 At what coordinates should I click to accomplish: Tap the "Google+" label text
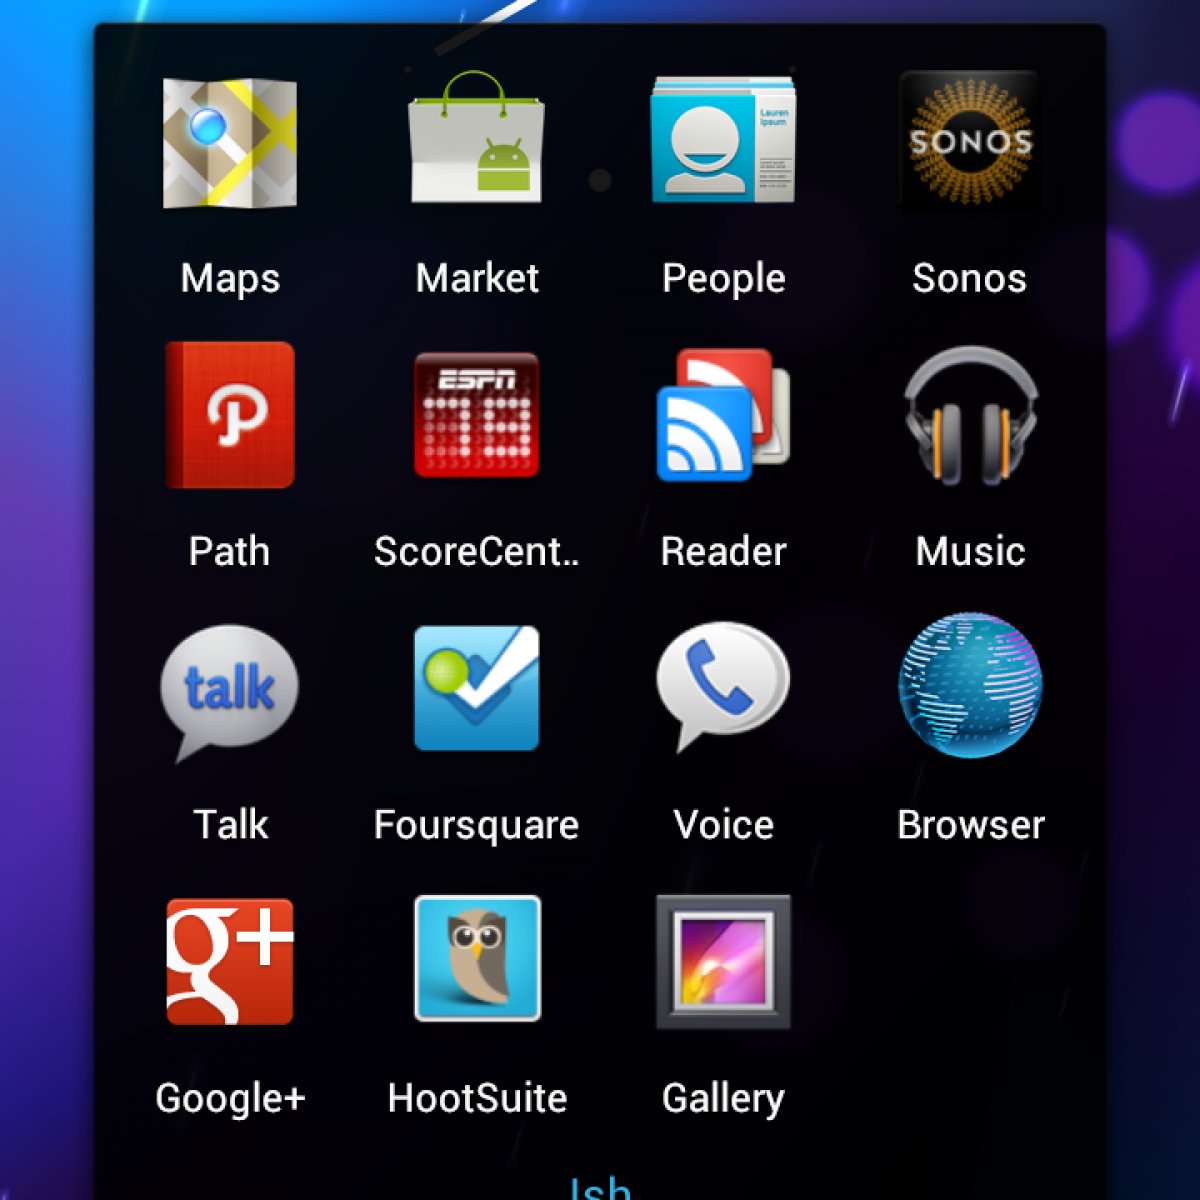[230, 1099]
